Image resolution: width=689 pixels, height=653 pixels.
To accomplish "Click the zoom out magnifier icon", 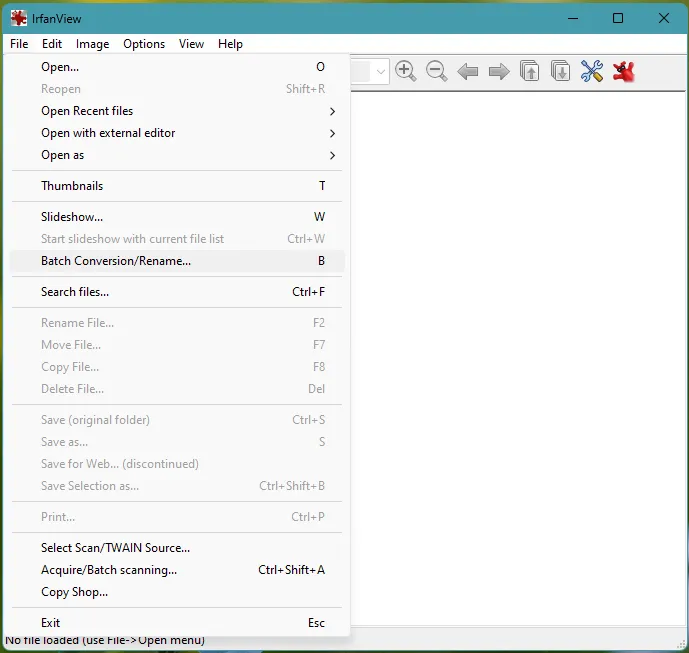I will click(436, 71).
